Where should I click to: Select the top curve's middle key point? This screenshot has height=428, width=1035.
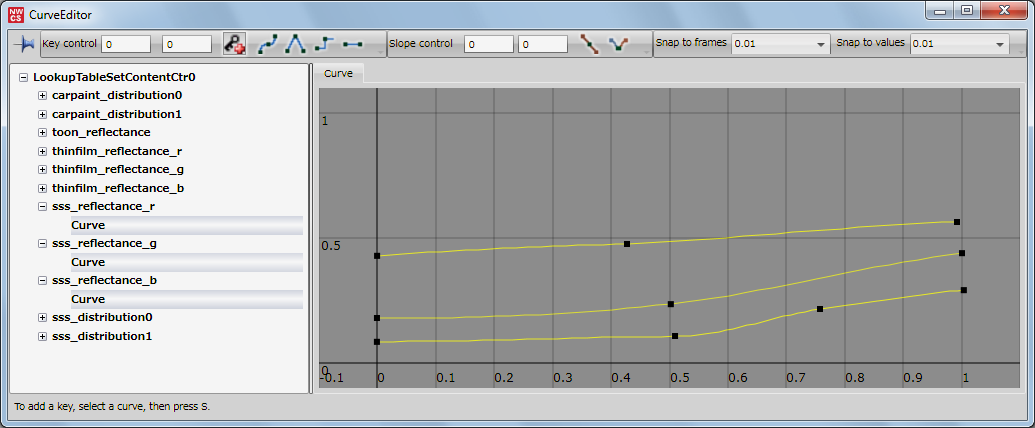(627, 244)
